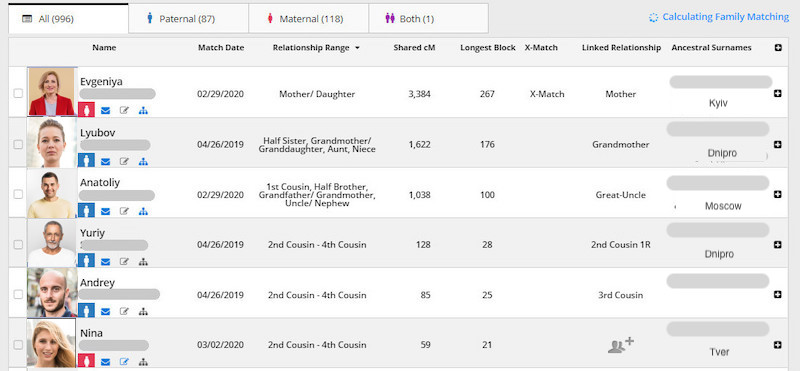Expand Lyubov's row using the plus icon

click(x=778, y=144)
